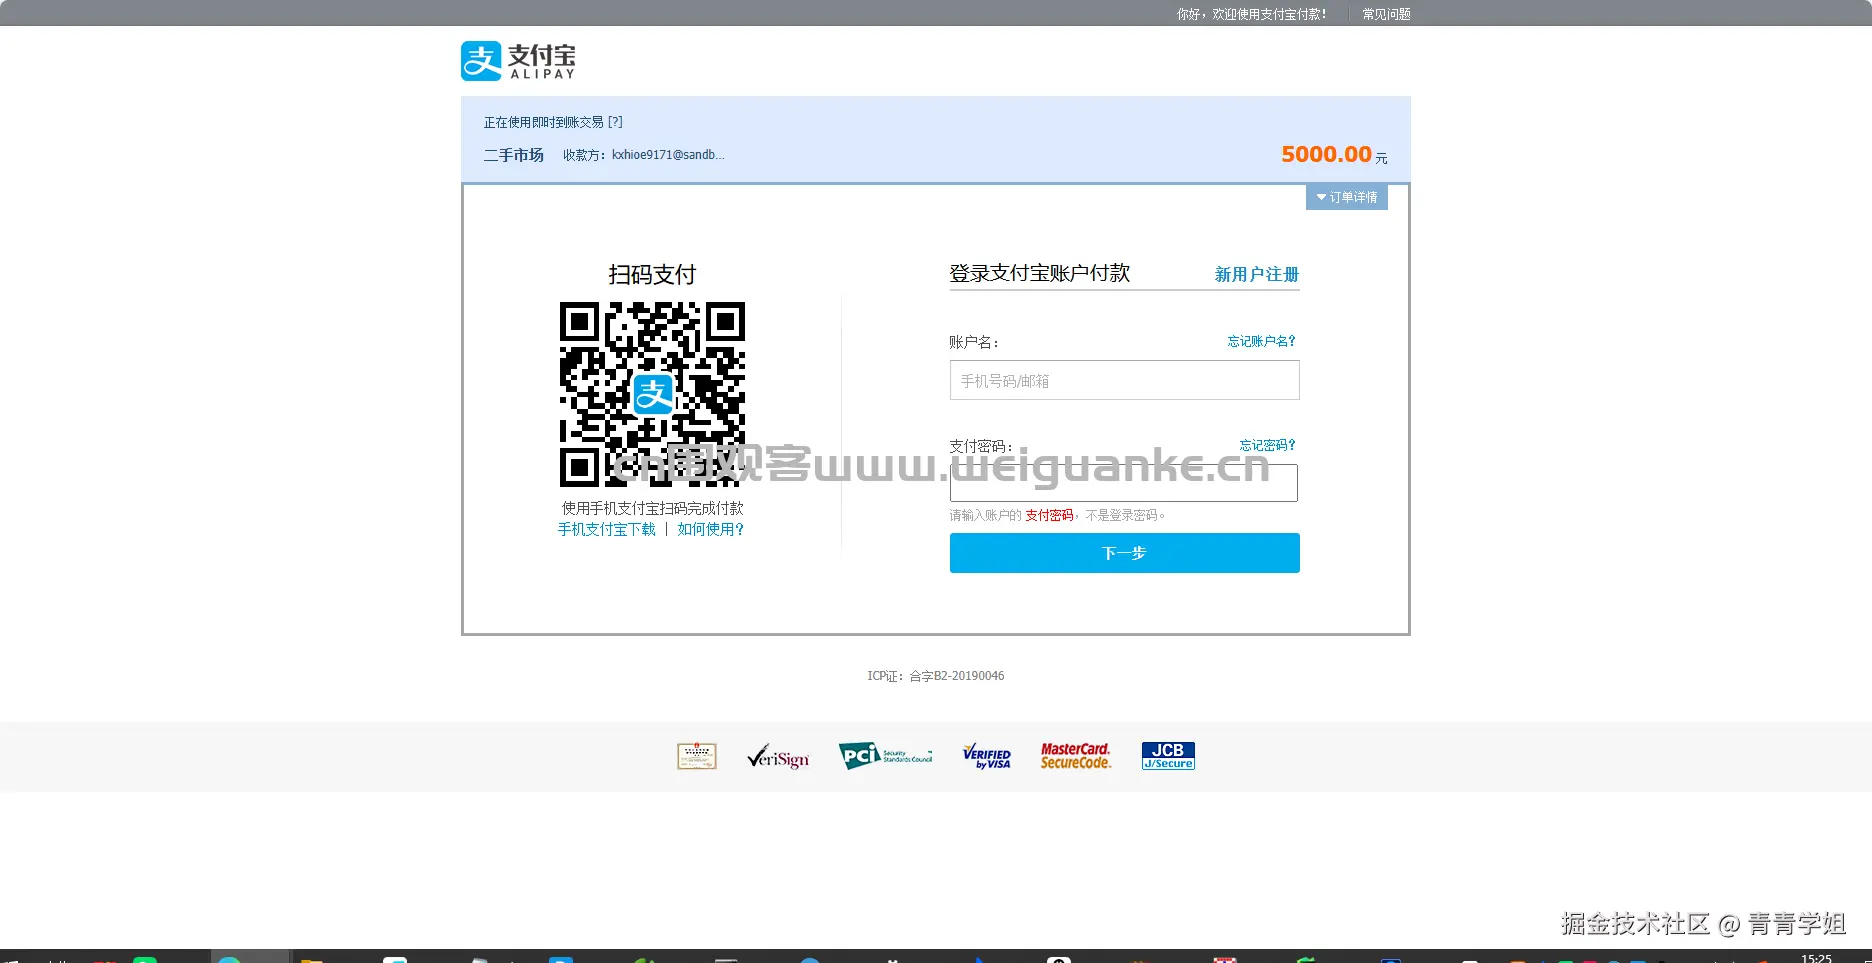Click the 登录支付宝账户付款 heading
1872x963 pixels.
tap(1039, 273)
